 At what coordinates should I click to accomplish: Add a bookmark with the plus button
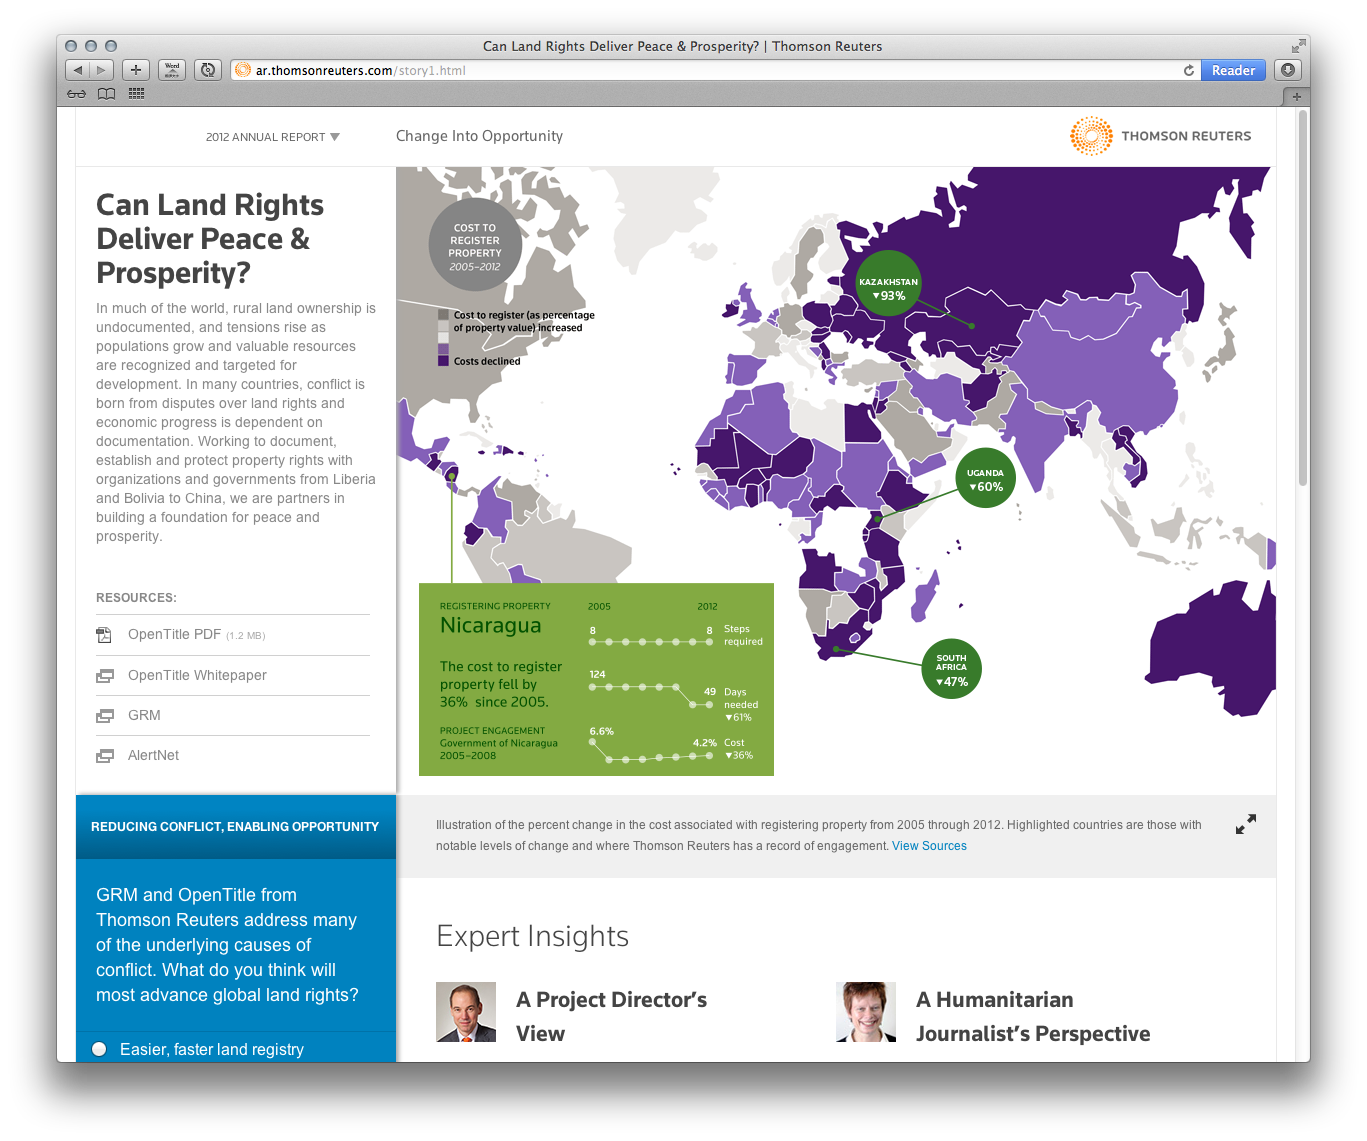point(136,70)
